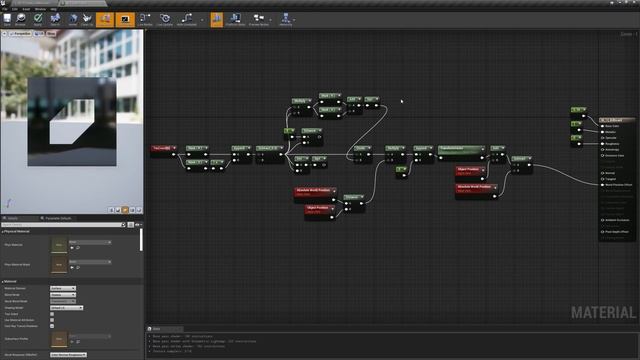This screenshot has width=640, height=360.
Task: Open the Help menu
Action: pos(53,9)
